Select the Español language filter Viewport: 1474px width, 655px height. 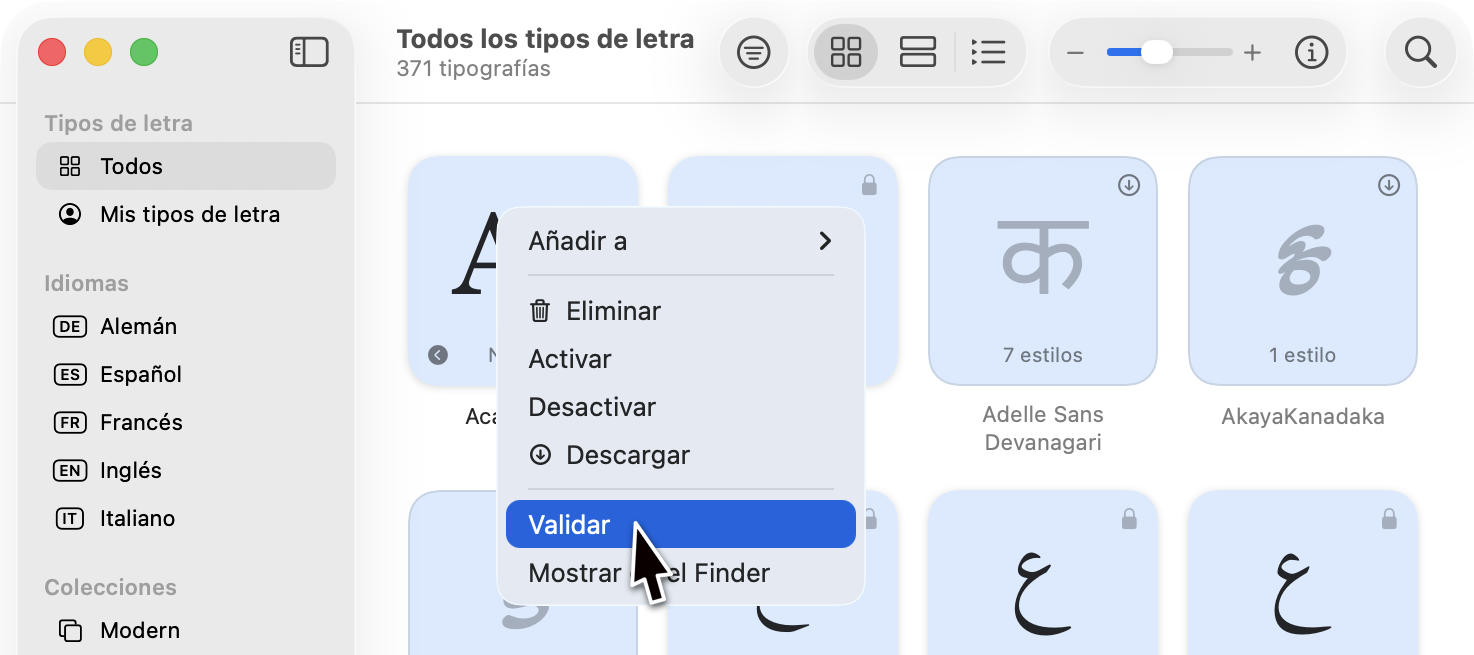(x=141, y=375)
